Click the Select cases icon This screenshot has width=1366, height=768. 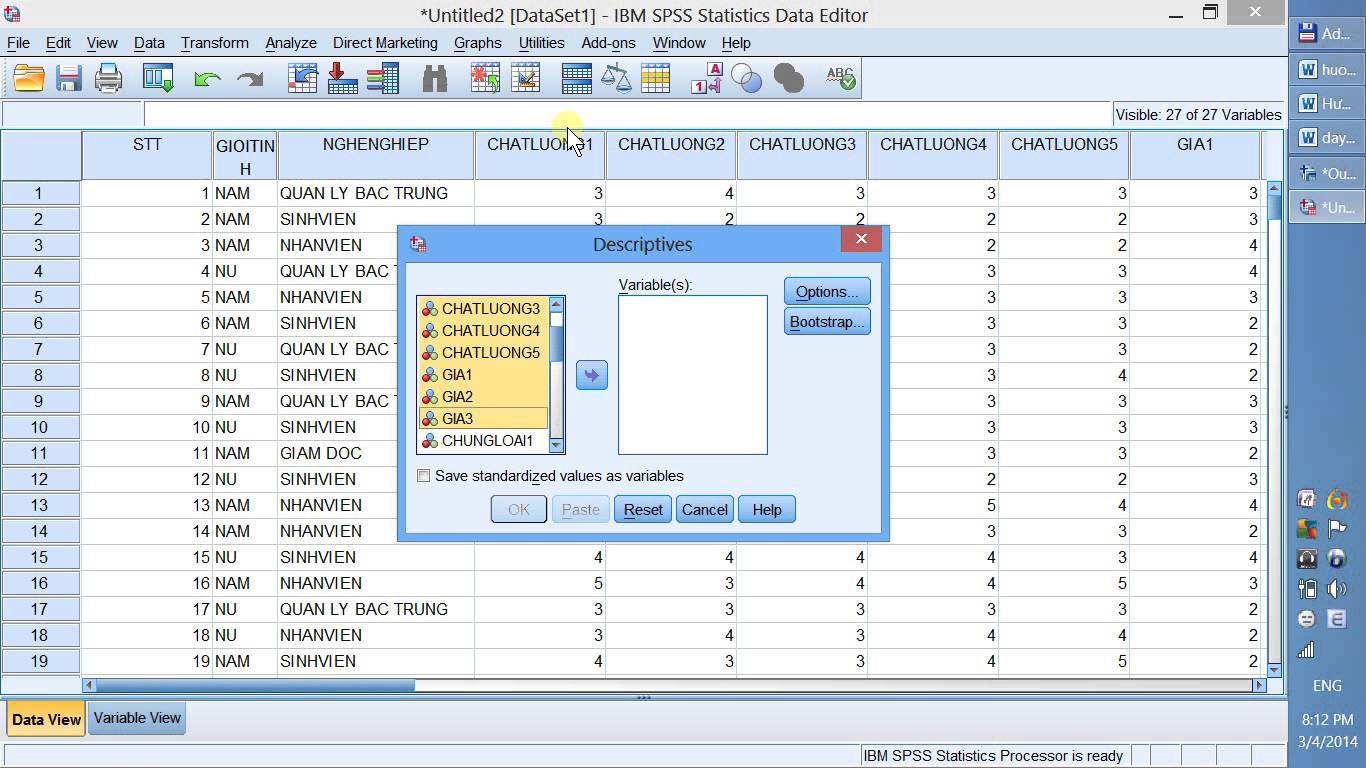(x=655, y=78)
